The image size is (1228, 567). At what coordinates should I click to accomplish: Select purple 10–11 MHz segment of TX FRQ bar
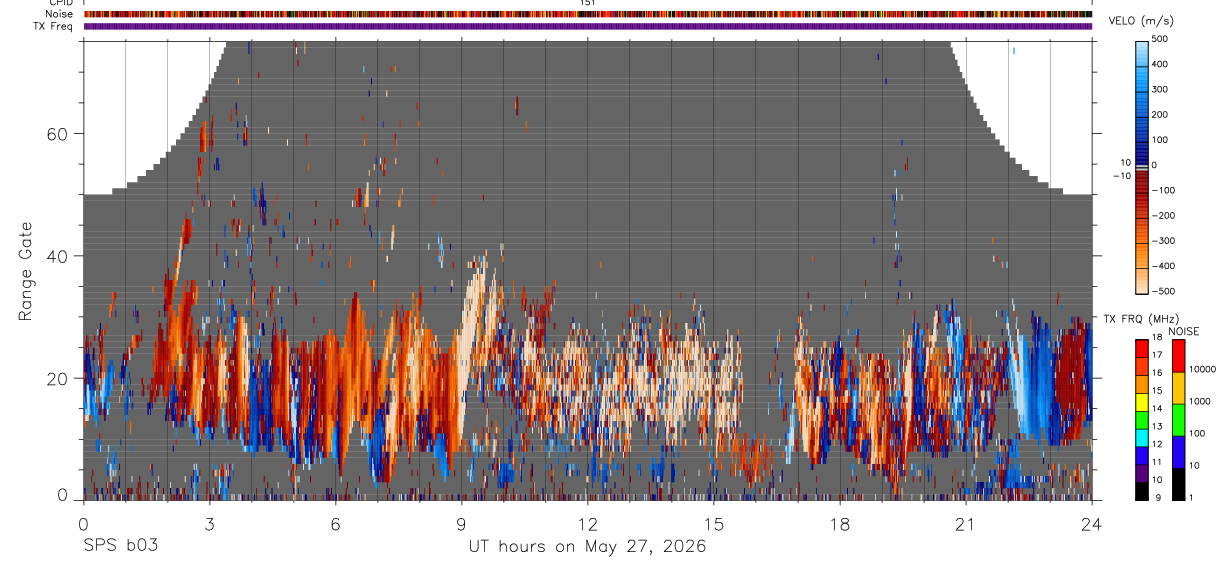click(x=1142, y=473)
